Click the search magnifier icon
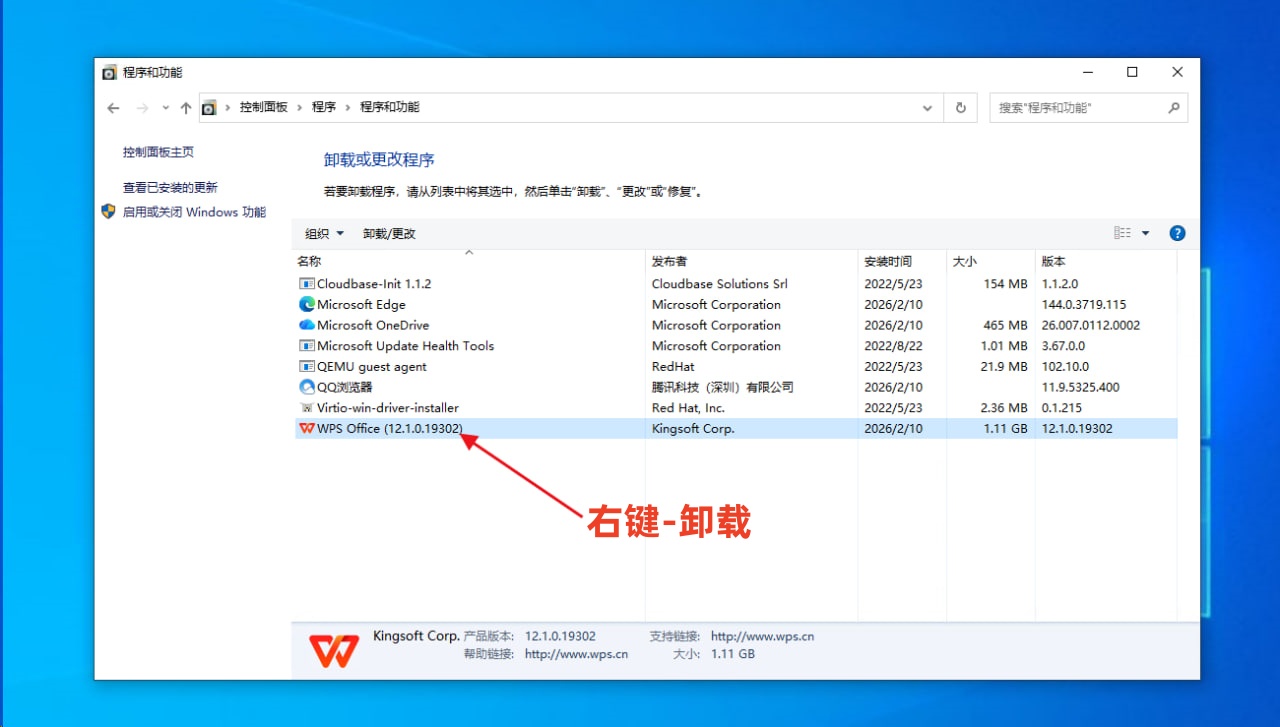 [1174, 108]
